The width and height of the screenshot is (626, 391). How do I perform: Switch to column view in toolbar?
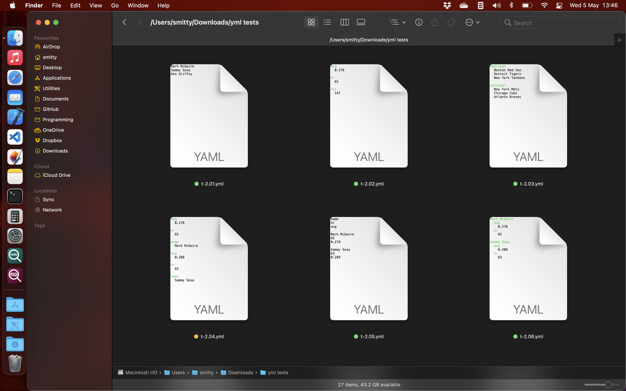click(x=344, y=22)
